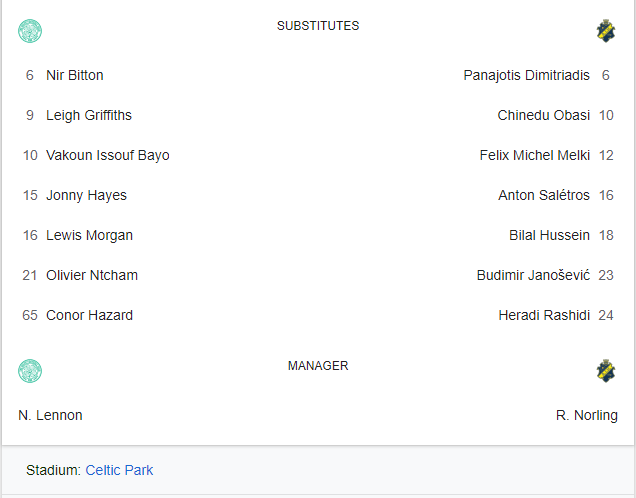This screenshot has height=498, width=636.
Task: Click the Celtic crest beside Substitutes heading
Action: pos(30,31)
